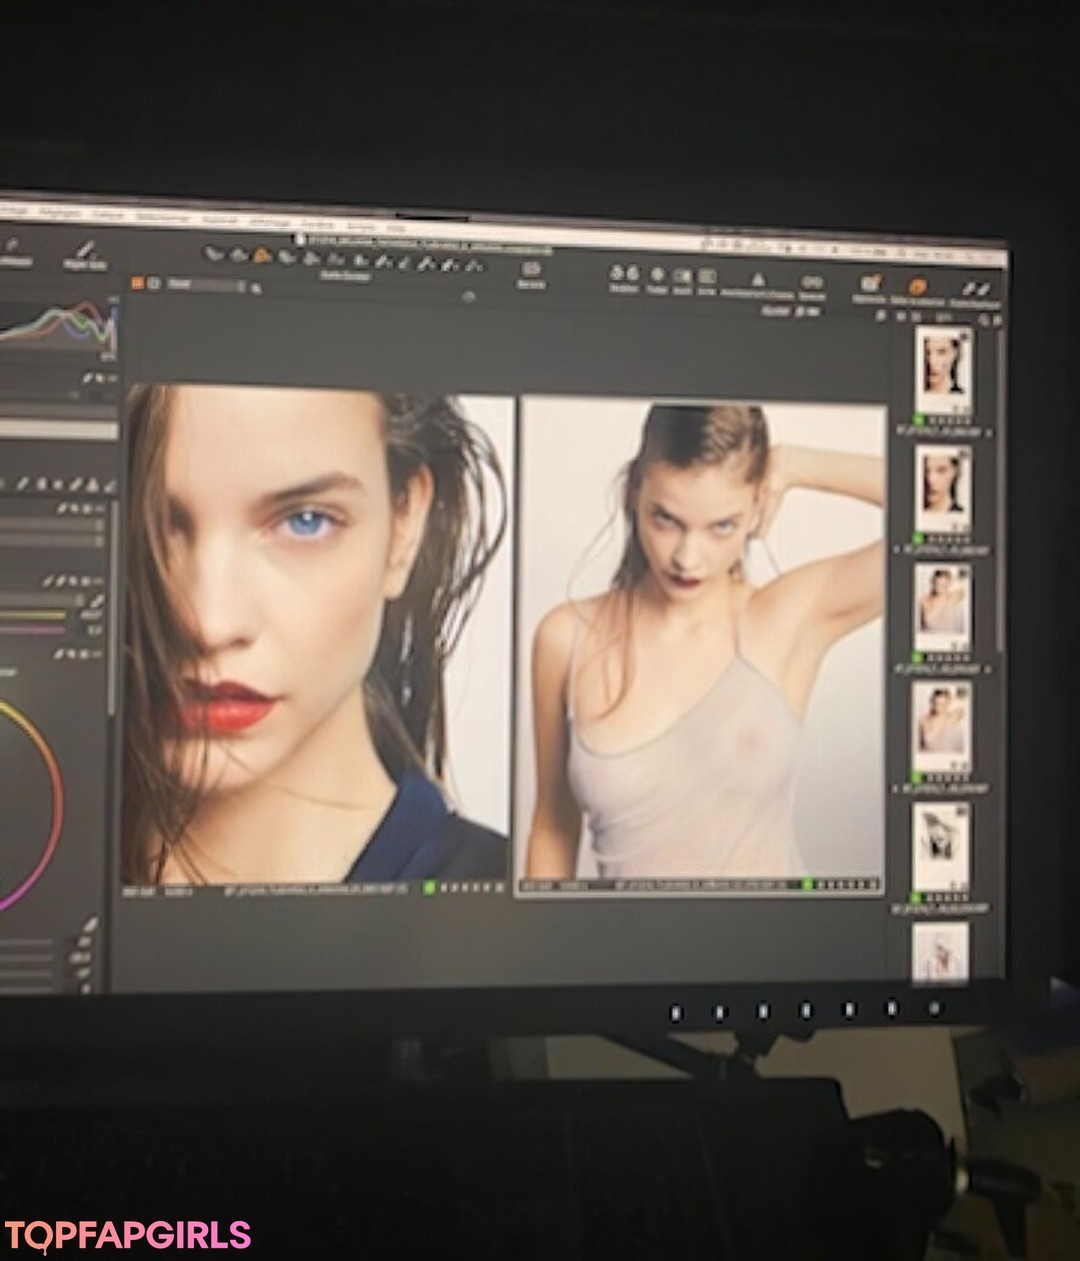The height and width of the screenshot is (1261, 1080).
Task: Click the first cursor tool in the top toolbar
Action: point(213,253)
